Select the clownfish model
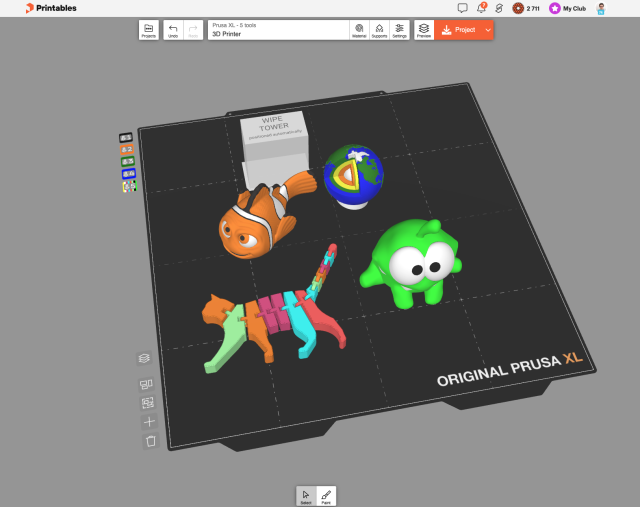The width and height of the screenshot is (640, 507). (x=257, y=222)
